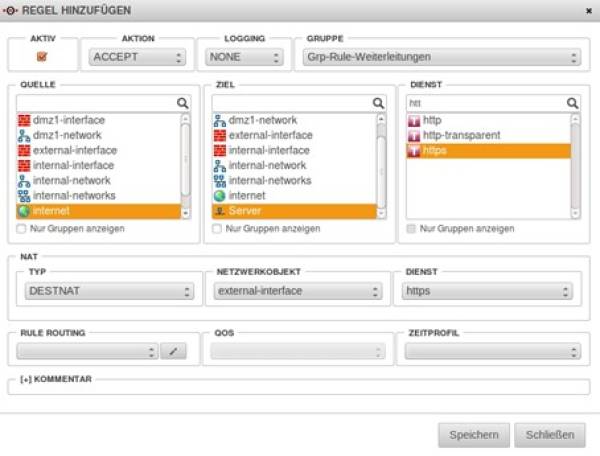This screenshot has width=600, height=456.
Task: Select the internet globe entry in Quelle list
Action: pos(25,211)
